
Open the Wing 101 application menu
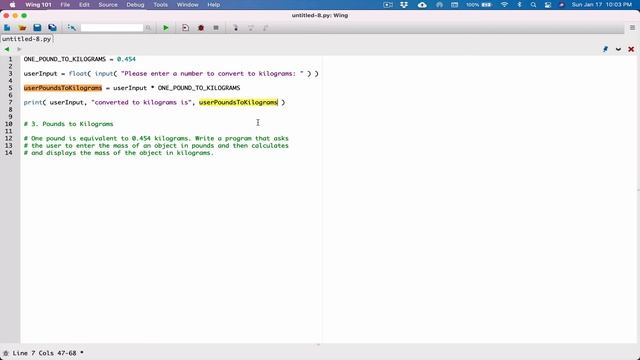click(38, 5)
